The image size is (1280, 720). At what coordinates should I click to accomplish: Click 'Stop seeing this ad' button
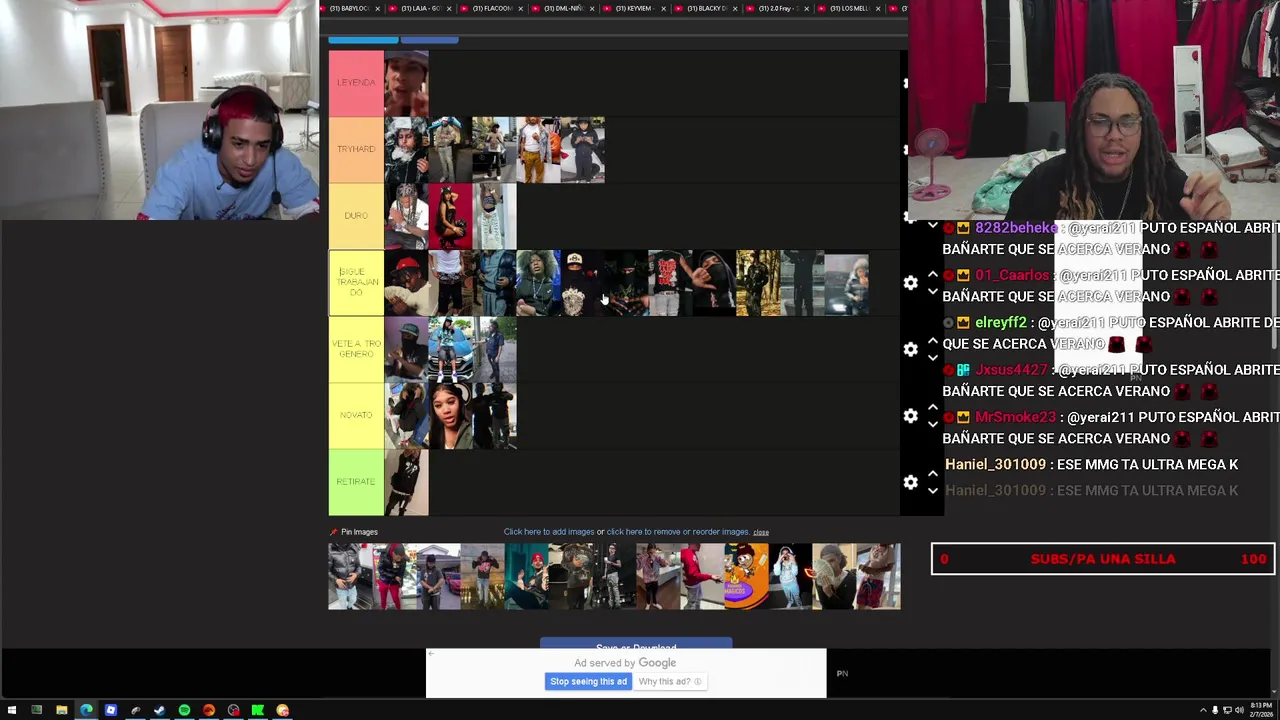click(x=588, y=681)
